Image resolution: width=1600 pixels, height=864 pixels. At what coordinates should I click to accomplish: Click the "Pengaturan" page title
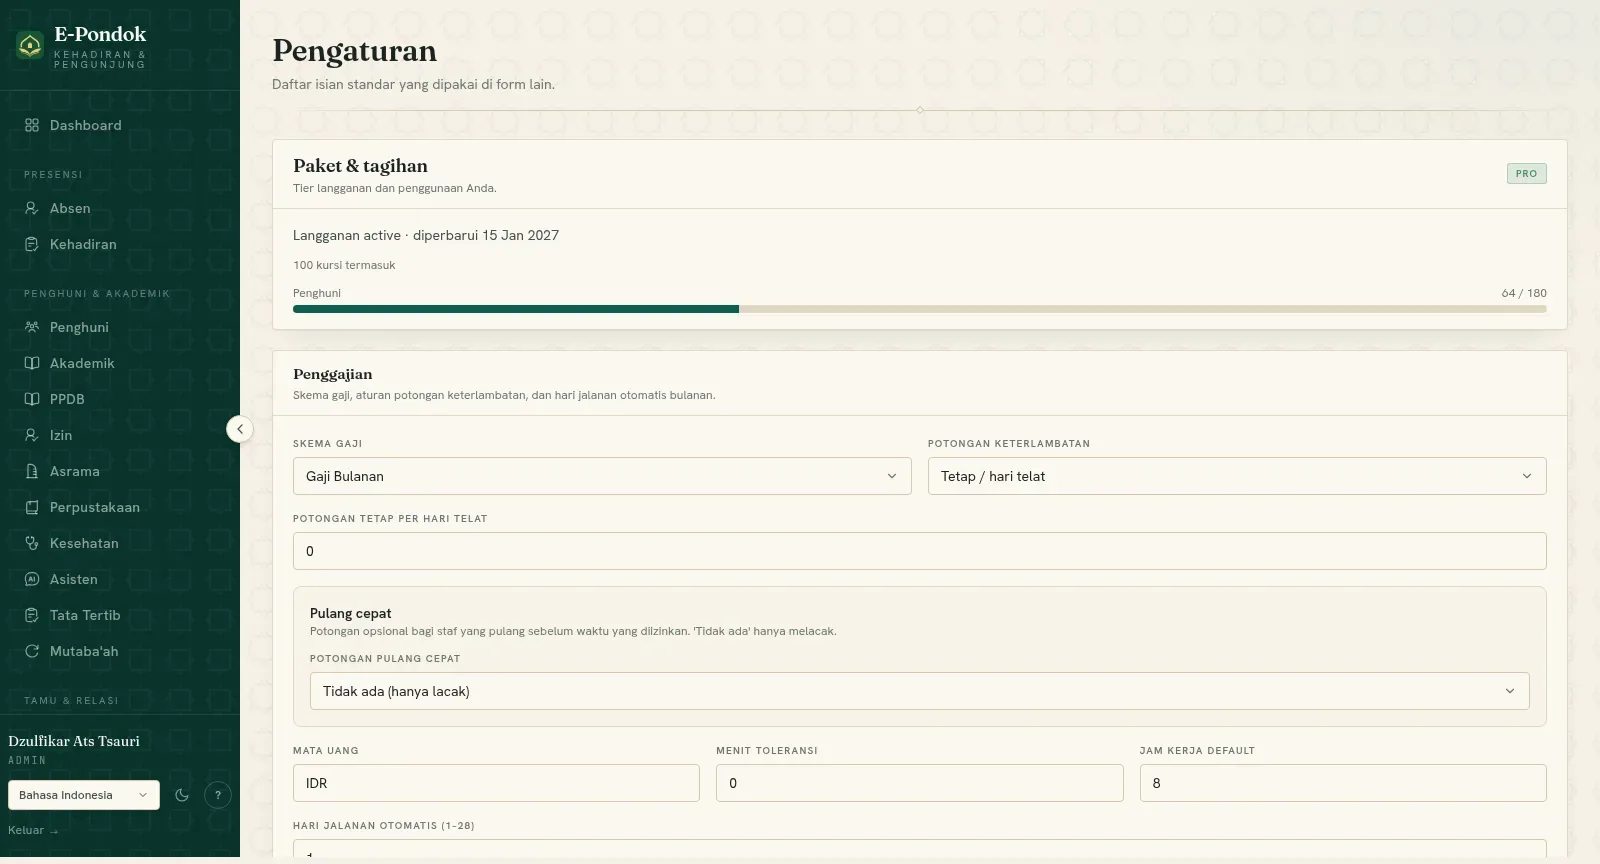coord(355,51)
